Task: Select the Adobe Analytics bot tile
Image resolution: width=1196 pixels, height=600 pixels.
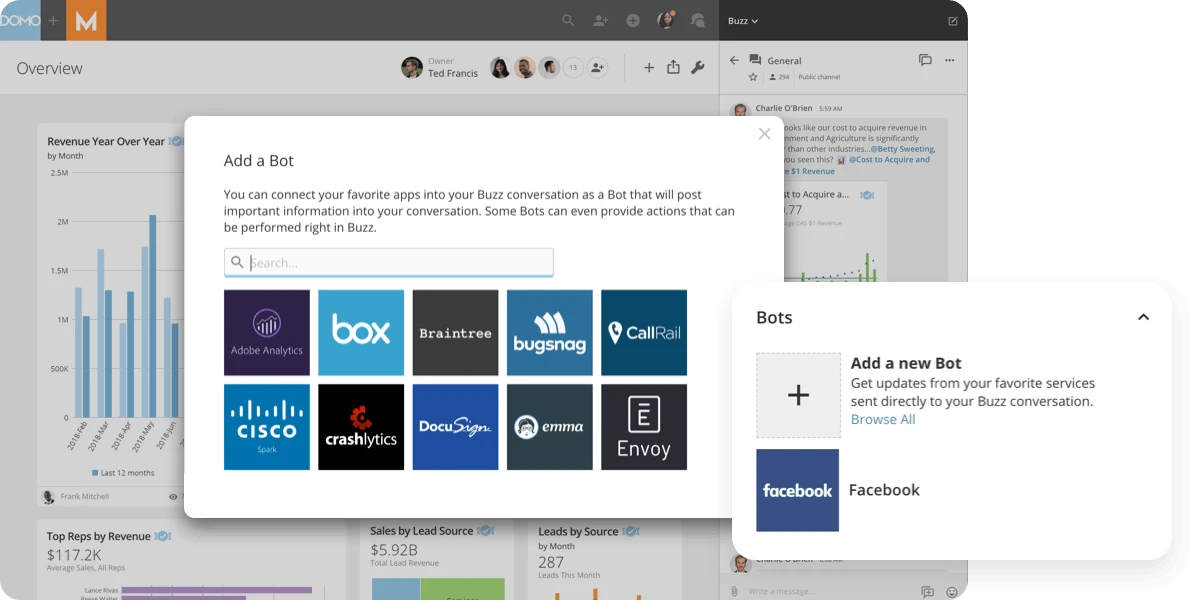Action: (x=266, y=332)
